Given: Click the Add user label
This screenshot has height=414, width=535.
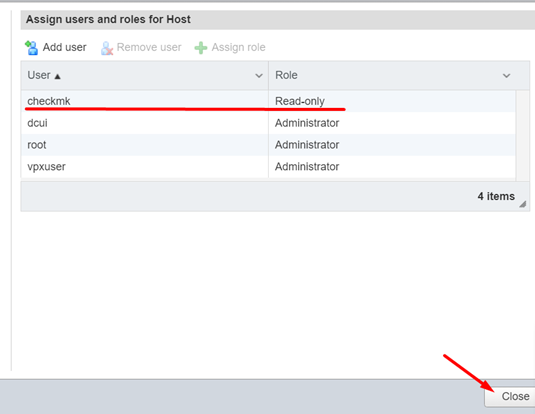Looking at the screenshot, I should (64, 47).
